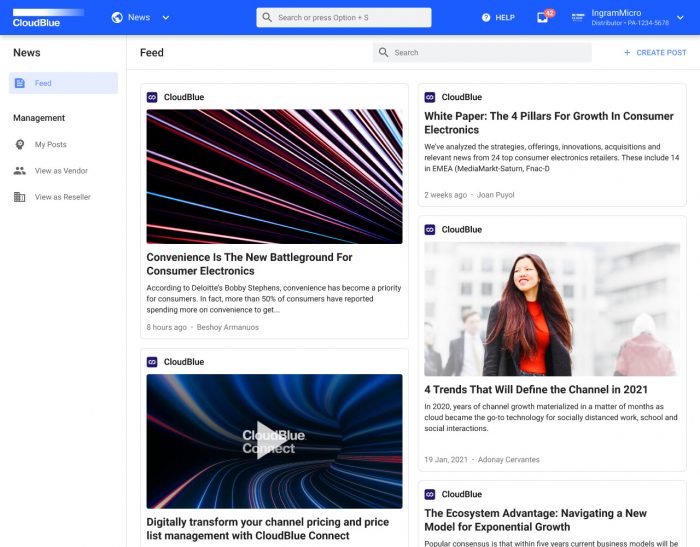Focus the 'Search or press Option + S' field
This screenshot has height=547, width=700.
[x=344, y=17]
